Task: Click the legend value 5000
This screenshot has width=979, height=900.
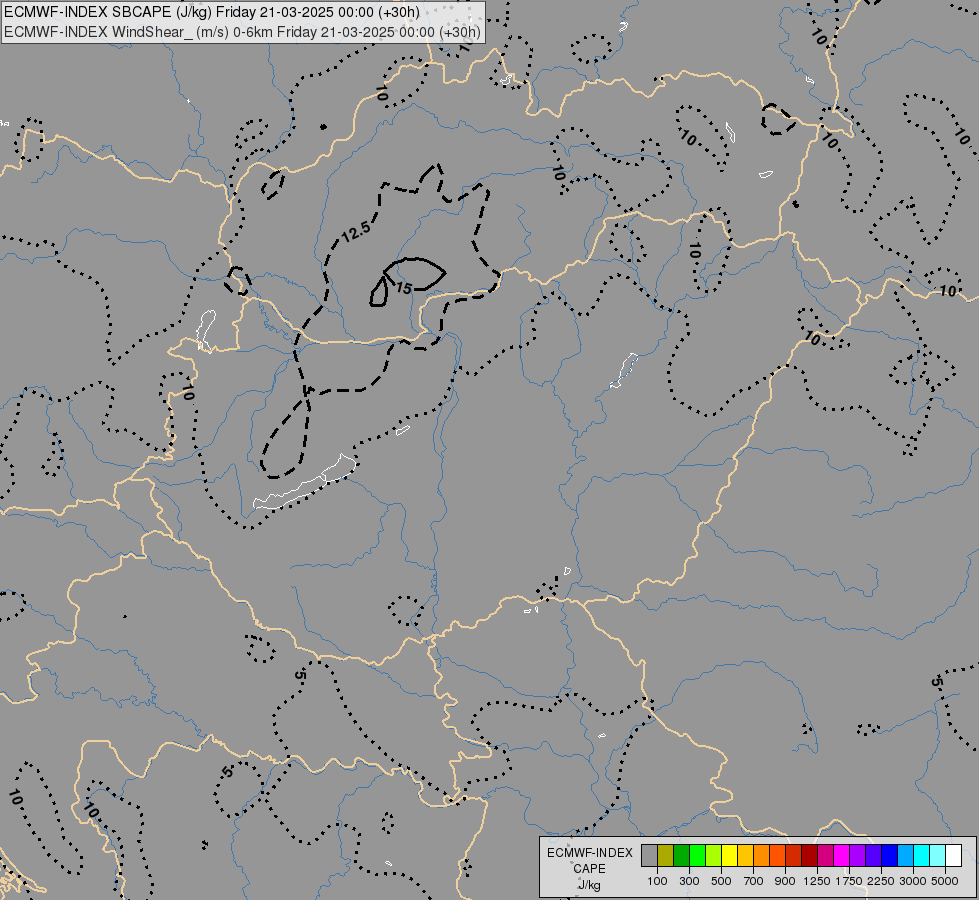Action: 945,881
